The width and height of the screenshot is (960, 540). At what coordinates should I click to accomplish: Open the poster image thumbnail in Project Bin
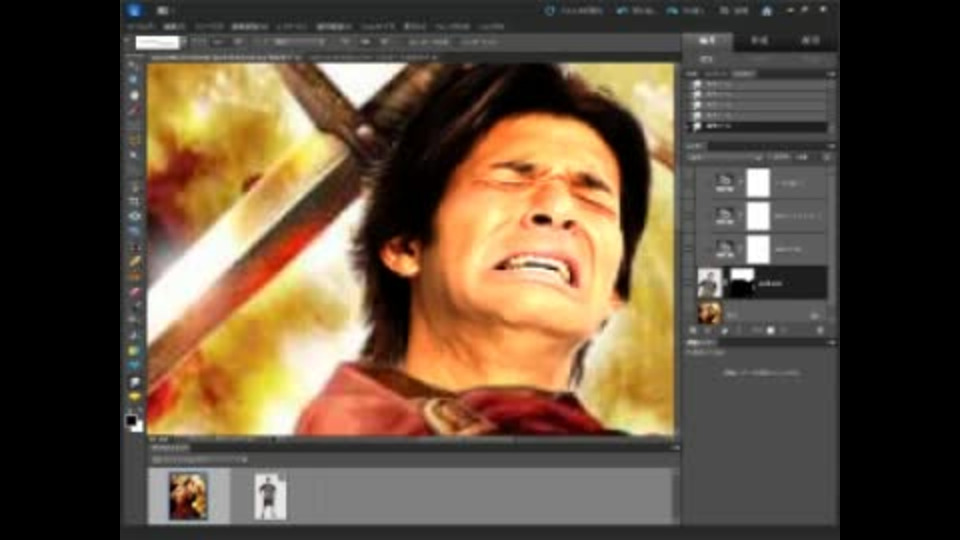click(x=188, y=496)
